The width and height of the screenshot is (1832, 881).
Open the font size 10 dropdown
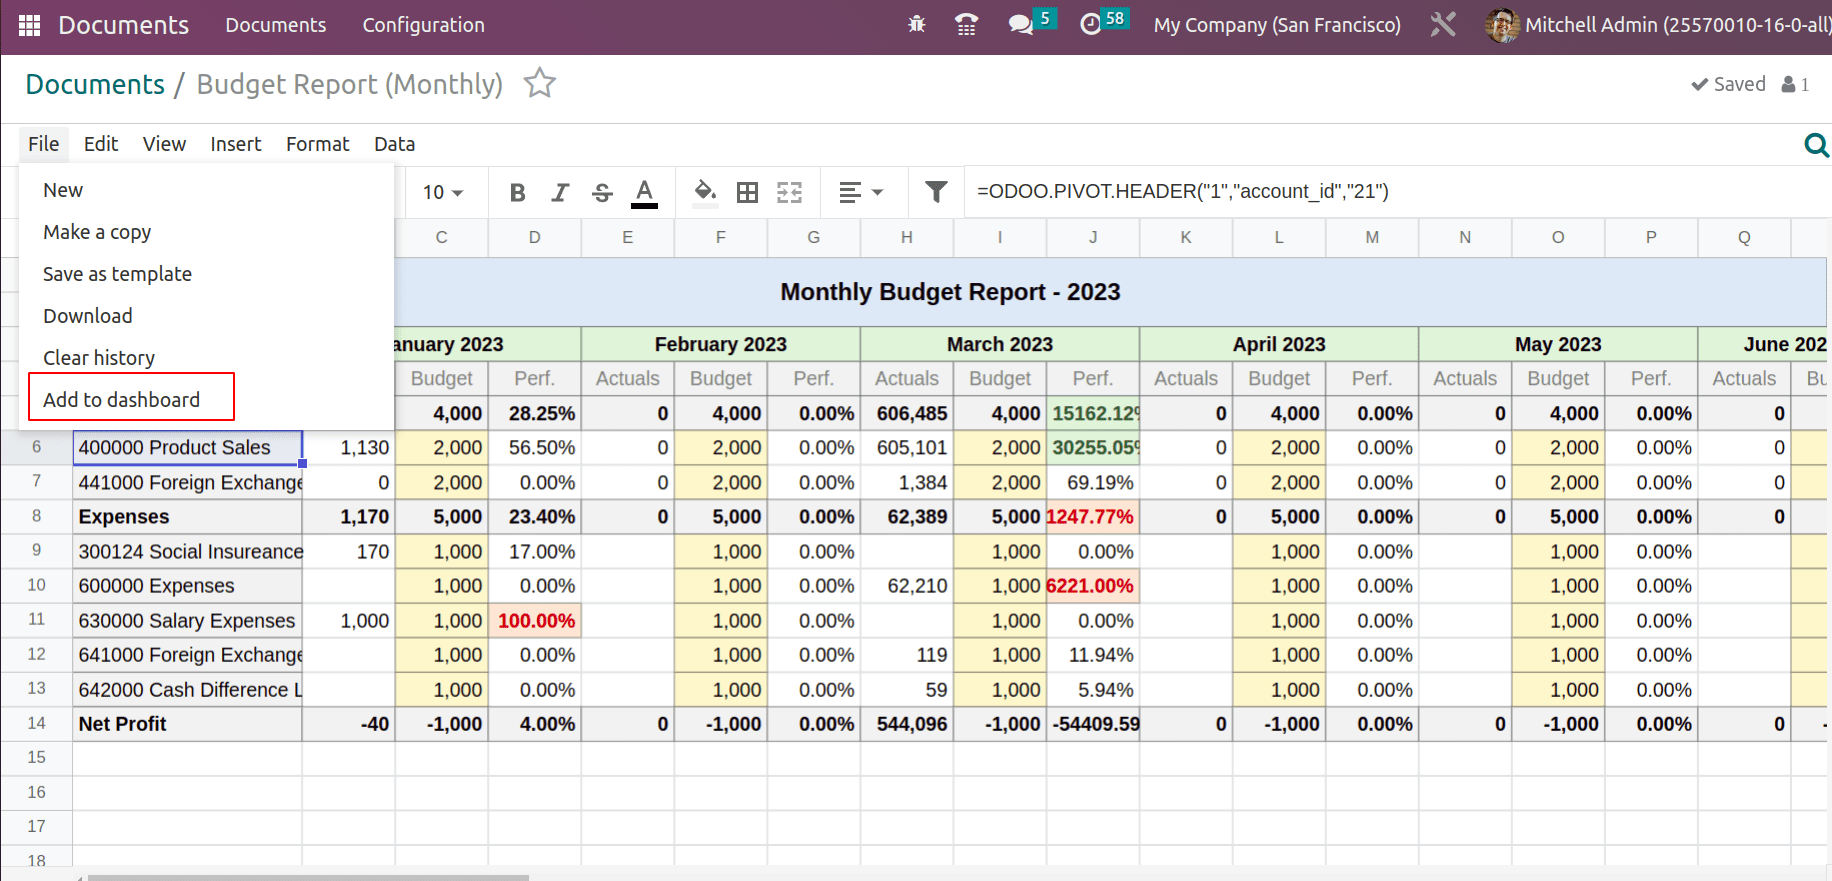pos(443,192)
